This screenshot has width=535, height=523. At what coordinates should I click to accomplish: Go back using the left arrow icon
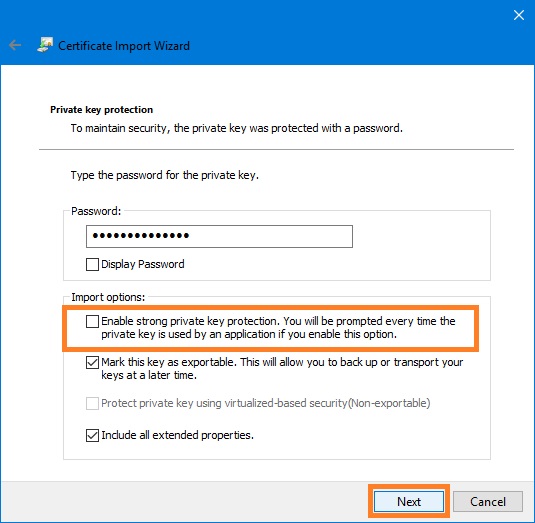point(15,45)
